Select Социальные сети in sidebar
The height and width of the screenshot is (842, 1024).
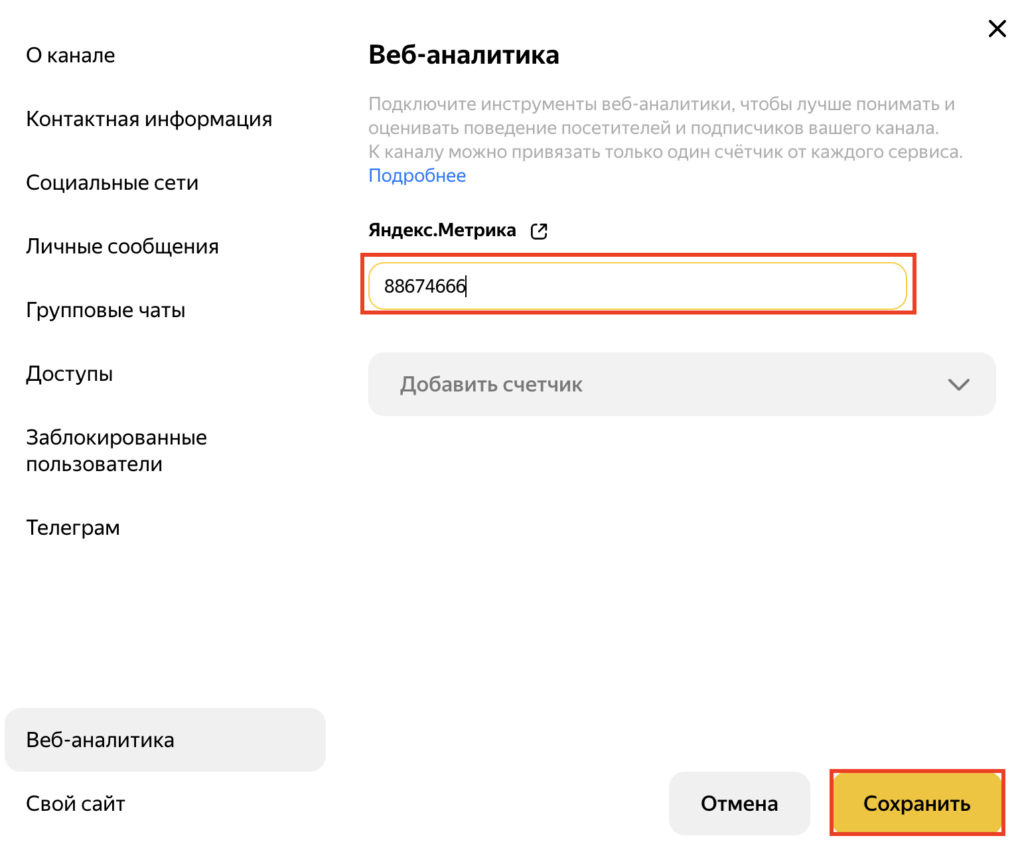coord(112,183)
